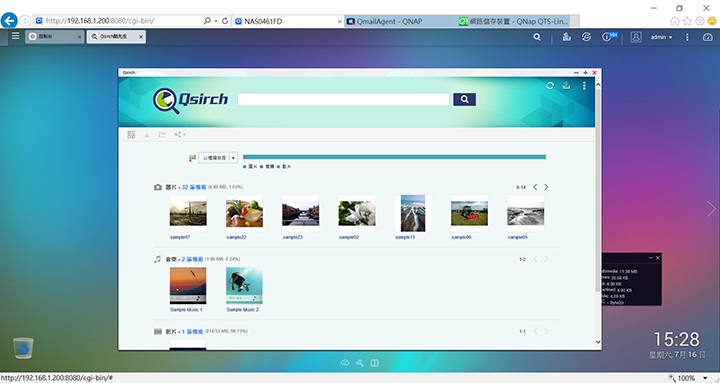Go to the next QTS desktop page arrow
This screenshot has width=720, height=383.
[x=711, y=209]
